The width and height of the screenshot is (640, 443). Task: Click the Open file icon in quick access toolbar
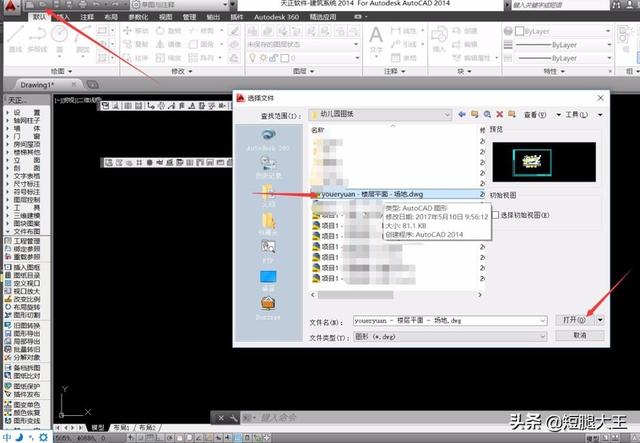(x=42, y=5)
